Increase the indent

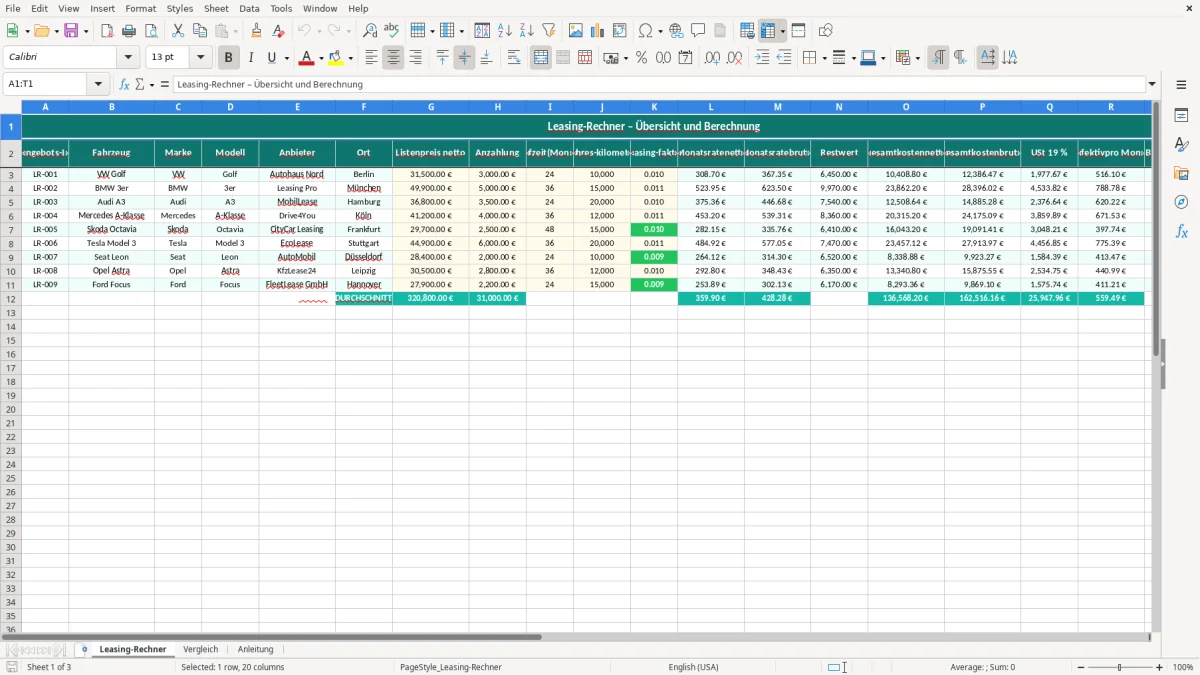(762, 58)
